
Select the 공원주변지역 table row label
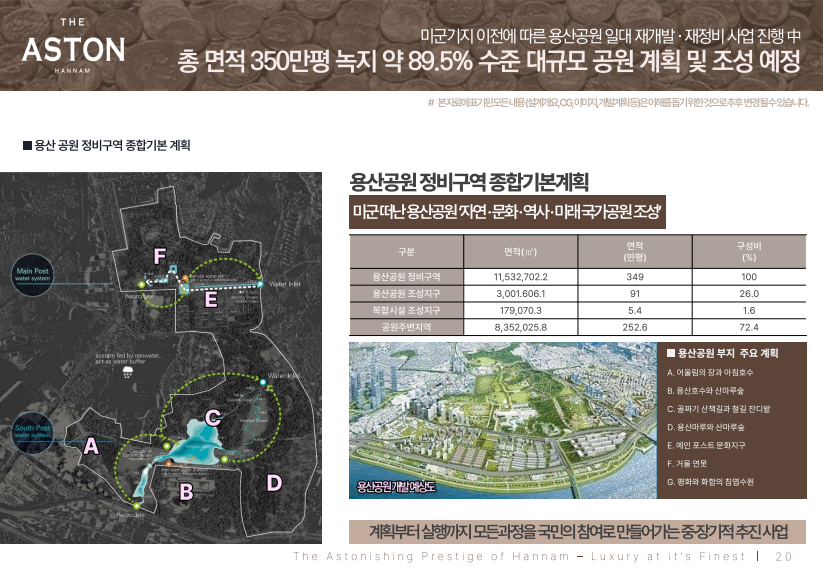click(x=406, y=327)
